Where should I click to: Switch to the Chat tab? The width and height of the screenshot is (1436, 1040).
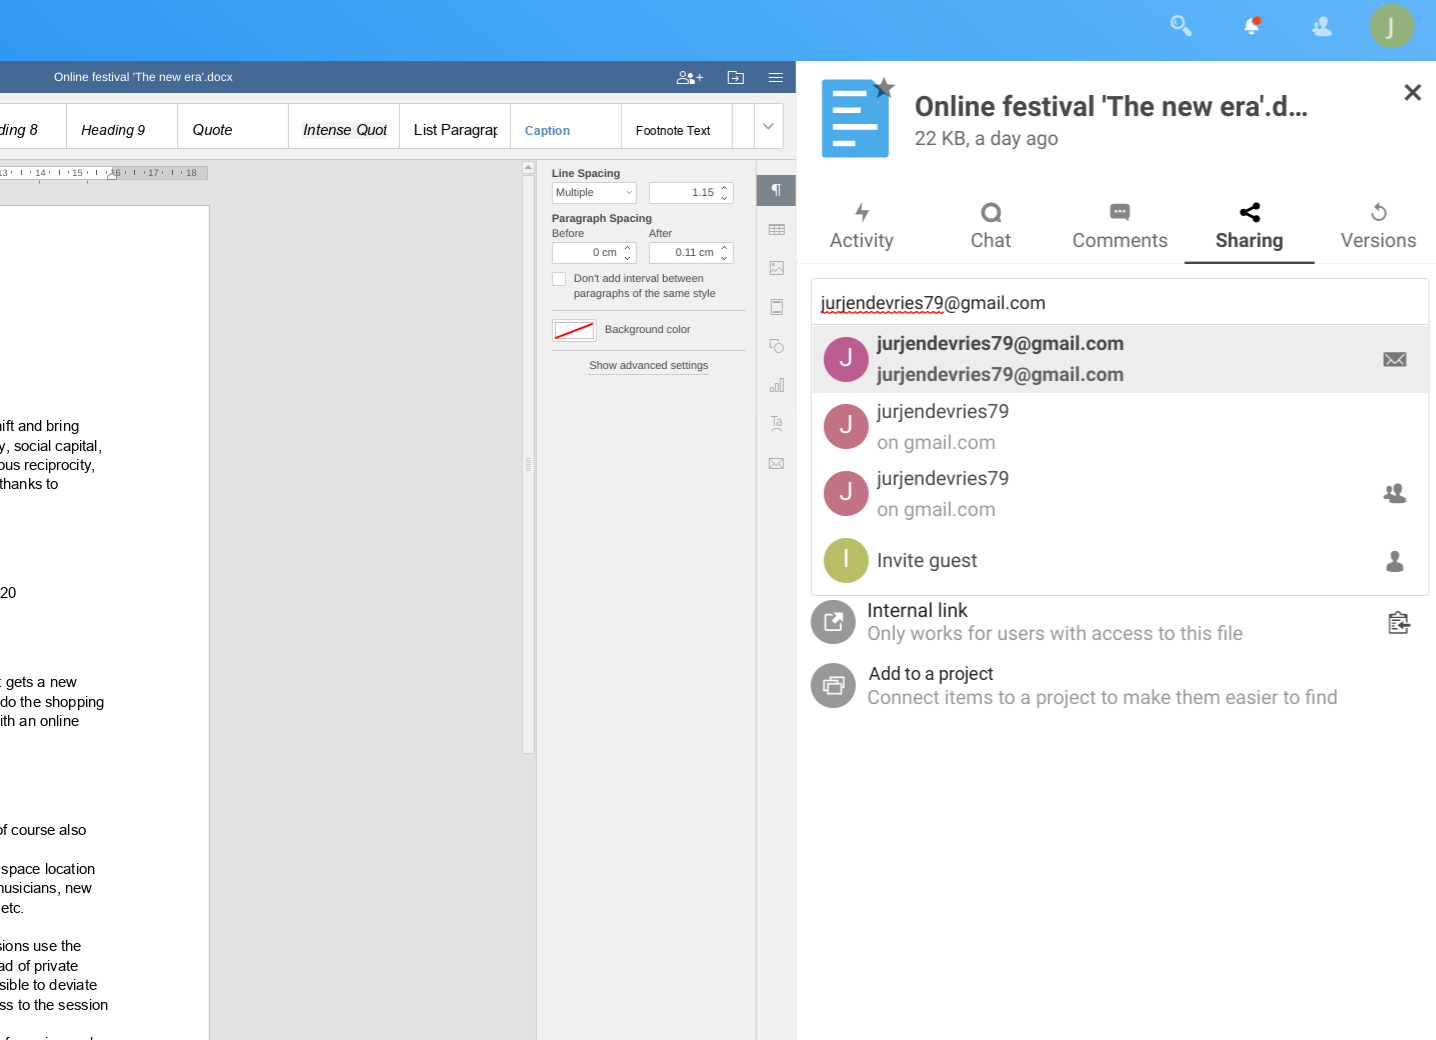pos(991,227)
